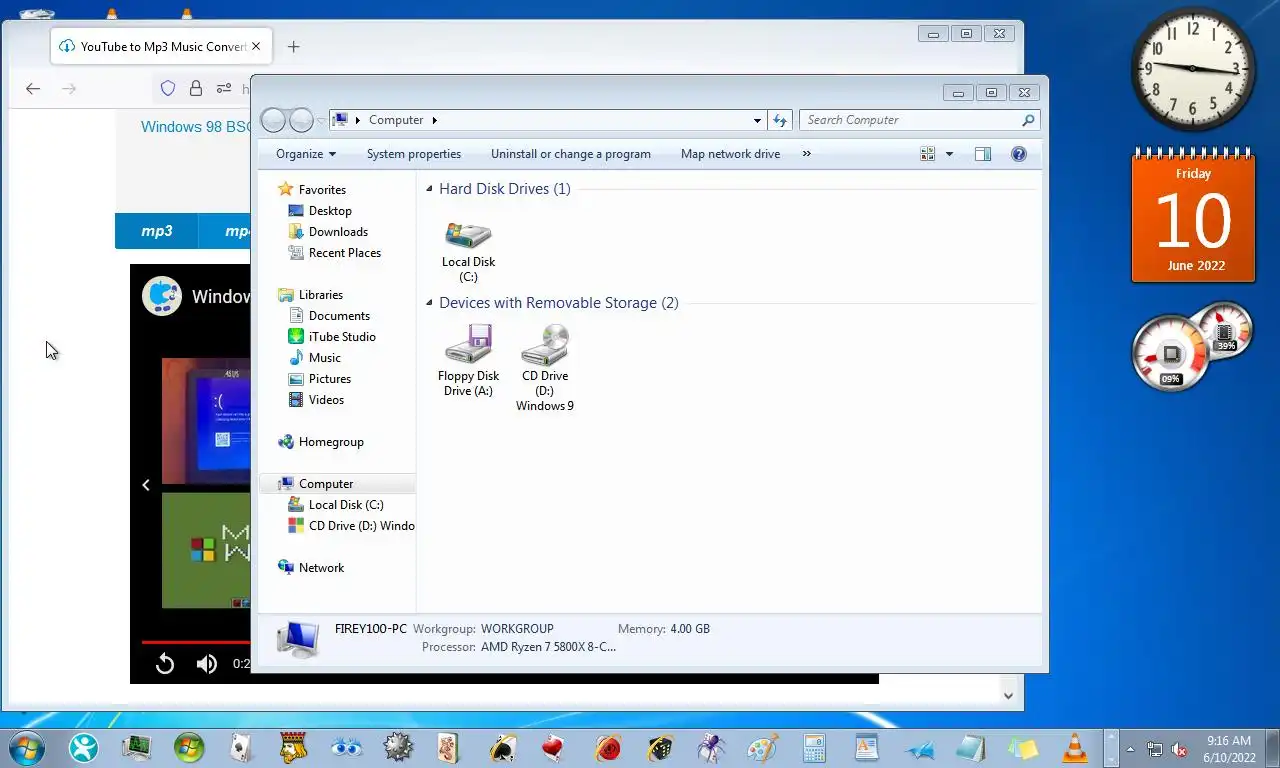Open Music library in navigation pane
The width and height of the screenshot is (1280, 768).
324,358
